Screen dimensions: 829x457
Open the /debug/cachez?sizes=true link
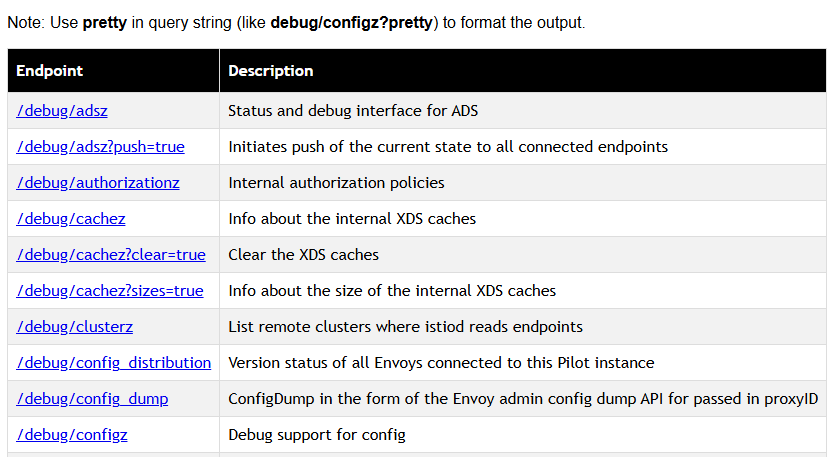click(110, 291)
